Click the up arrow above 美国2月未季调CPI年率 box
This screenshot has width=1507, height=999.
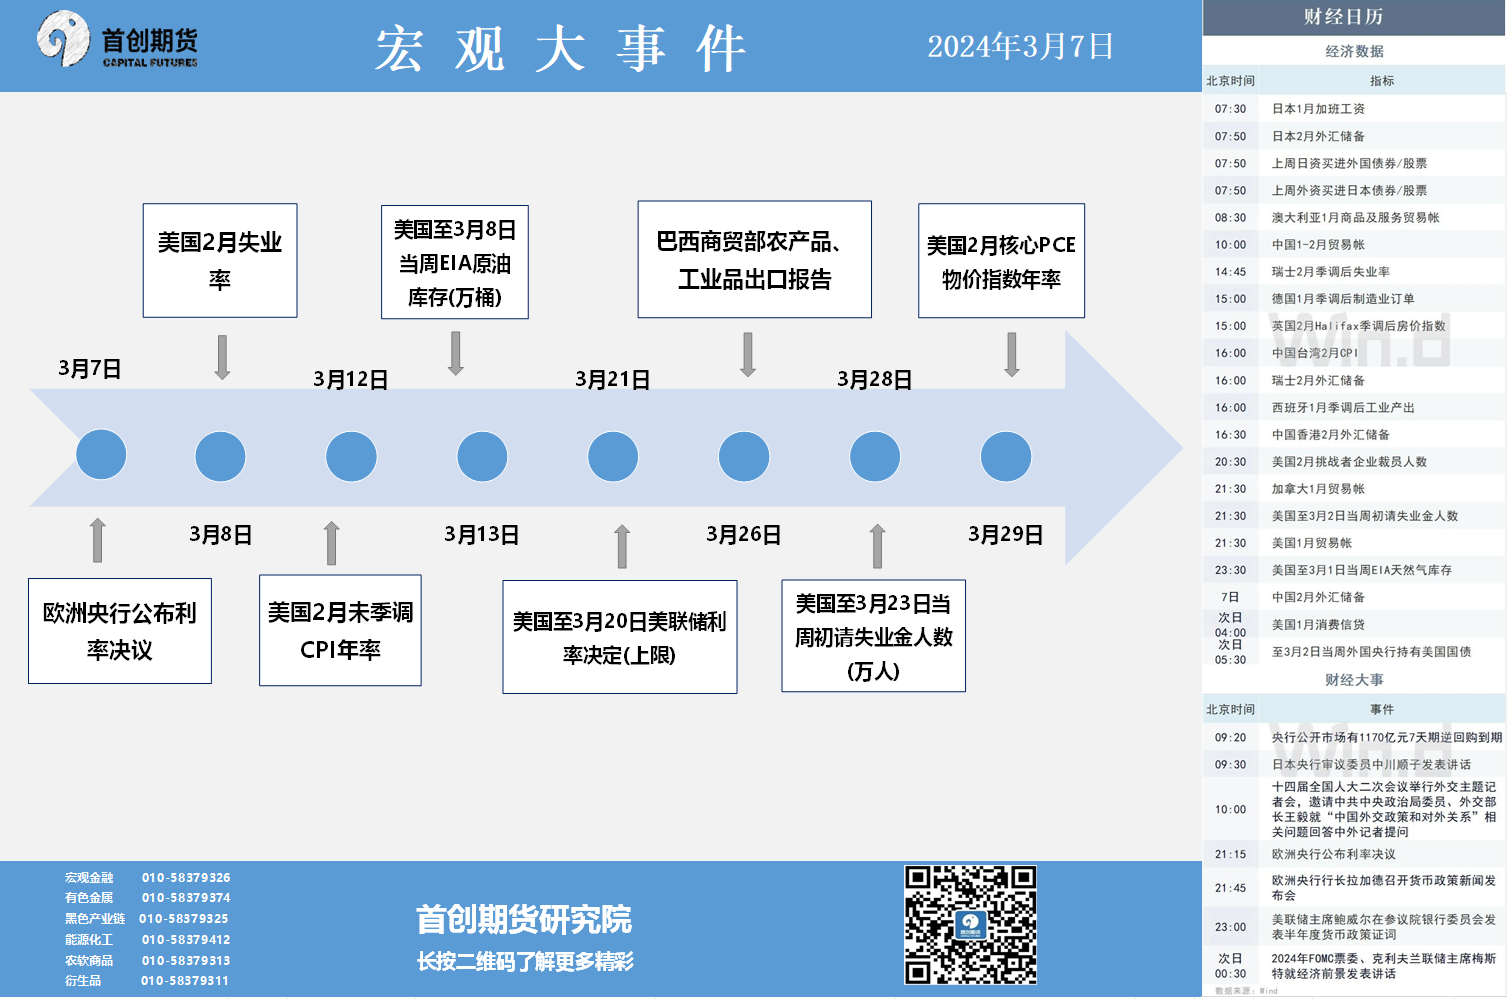point(331,543)
